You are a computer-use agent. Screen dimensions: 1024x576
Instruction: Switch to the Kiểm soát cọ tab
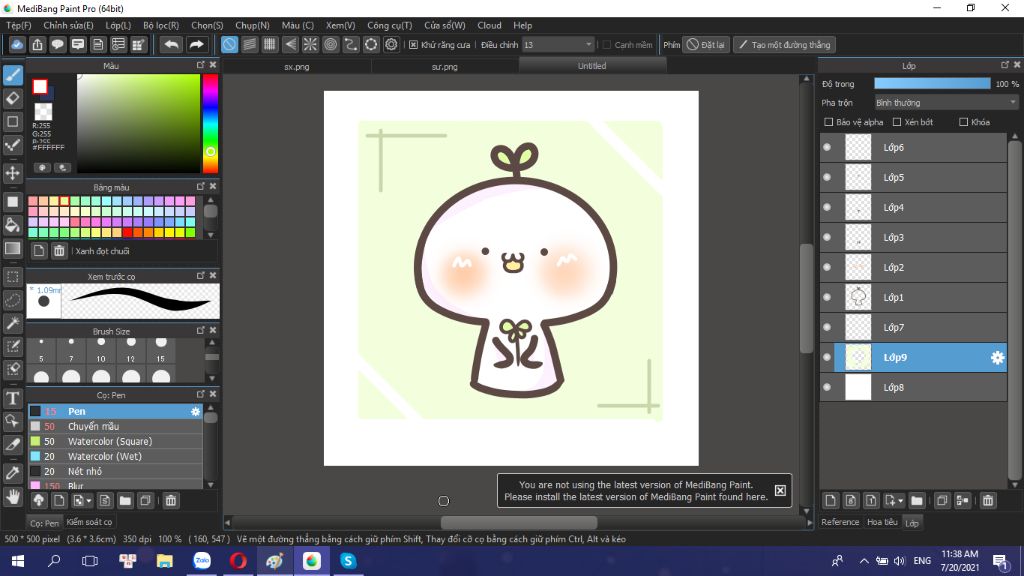click(x=89, y=522)
